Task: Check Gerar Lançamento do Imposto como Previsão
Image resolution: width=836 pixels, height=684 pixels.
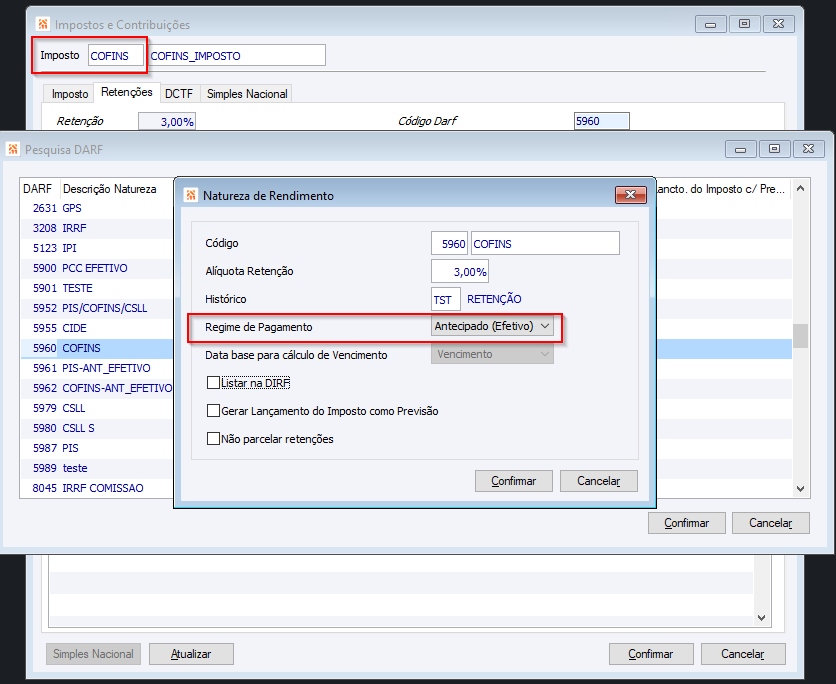Action: coord(213,411)
